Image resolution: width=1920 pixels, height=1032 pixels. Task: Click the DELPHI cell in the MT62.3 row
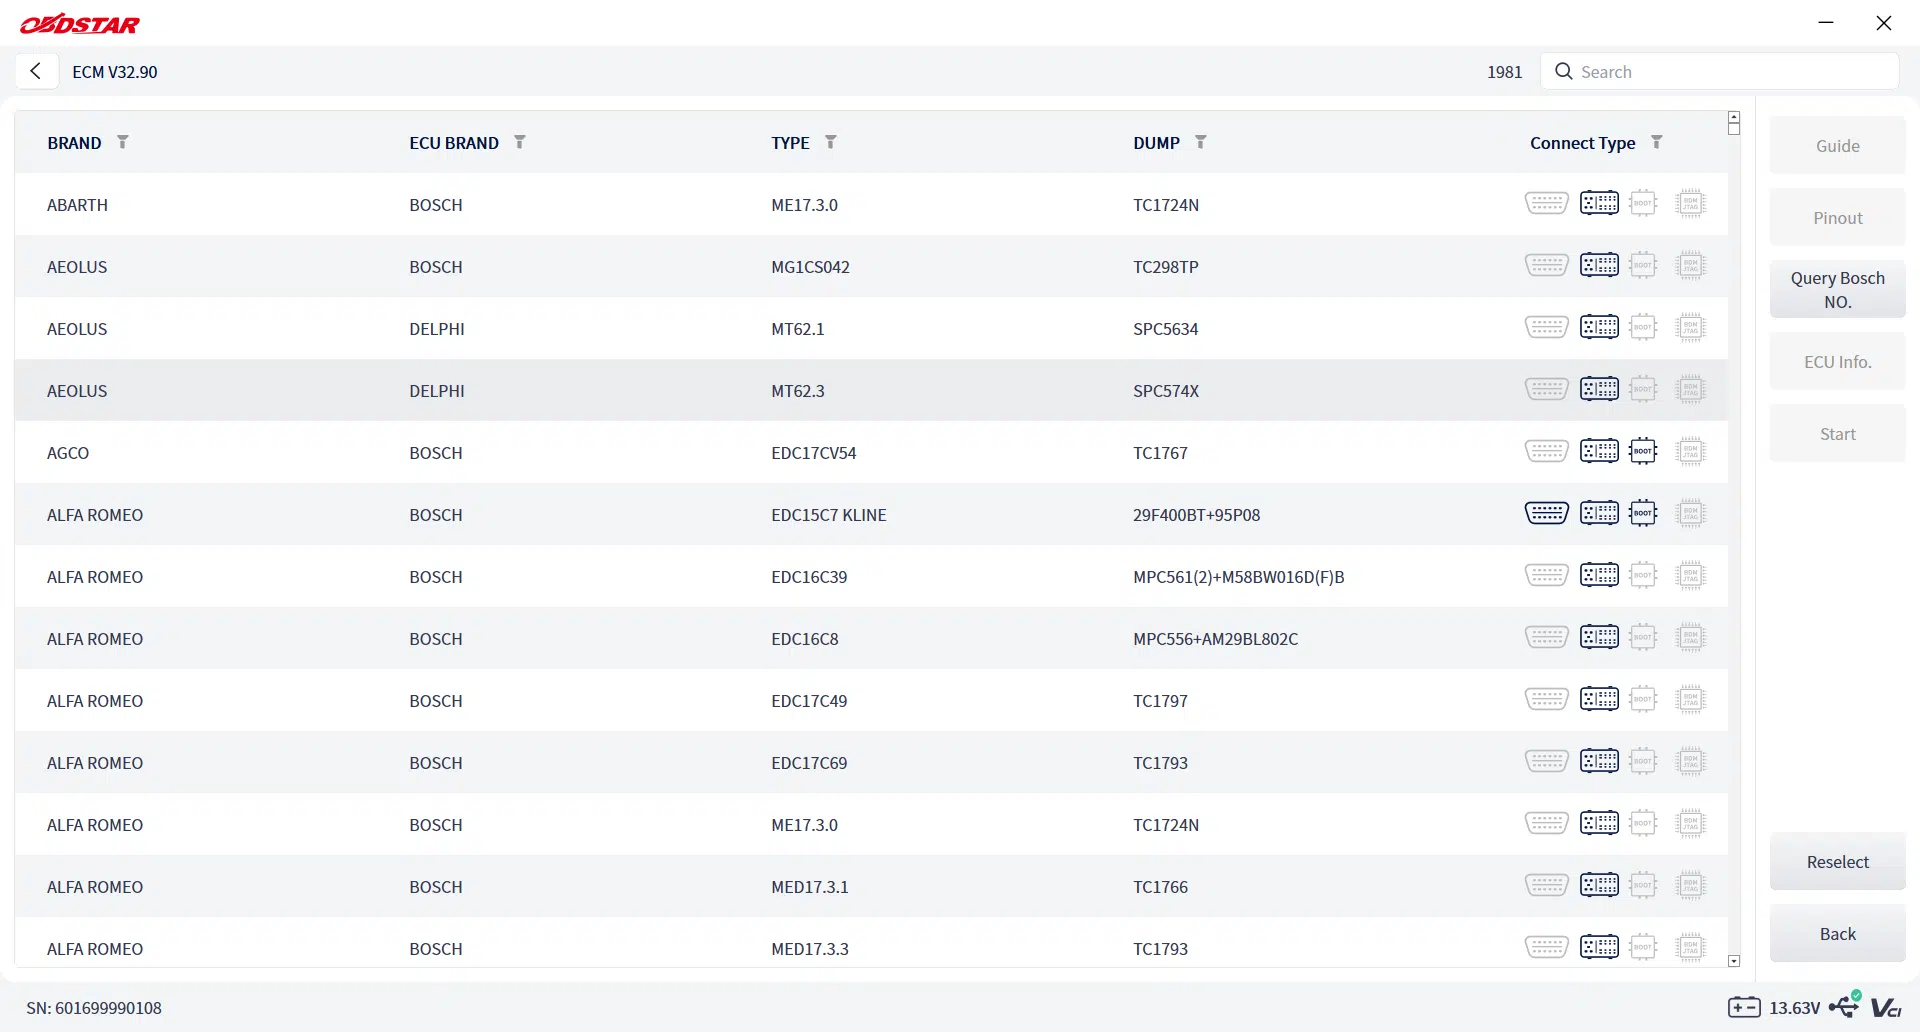click(436, 390)
